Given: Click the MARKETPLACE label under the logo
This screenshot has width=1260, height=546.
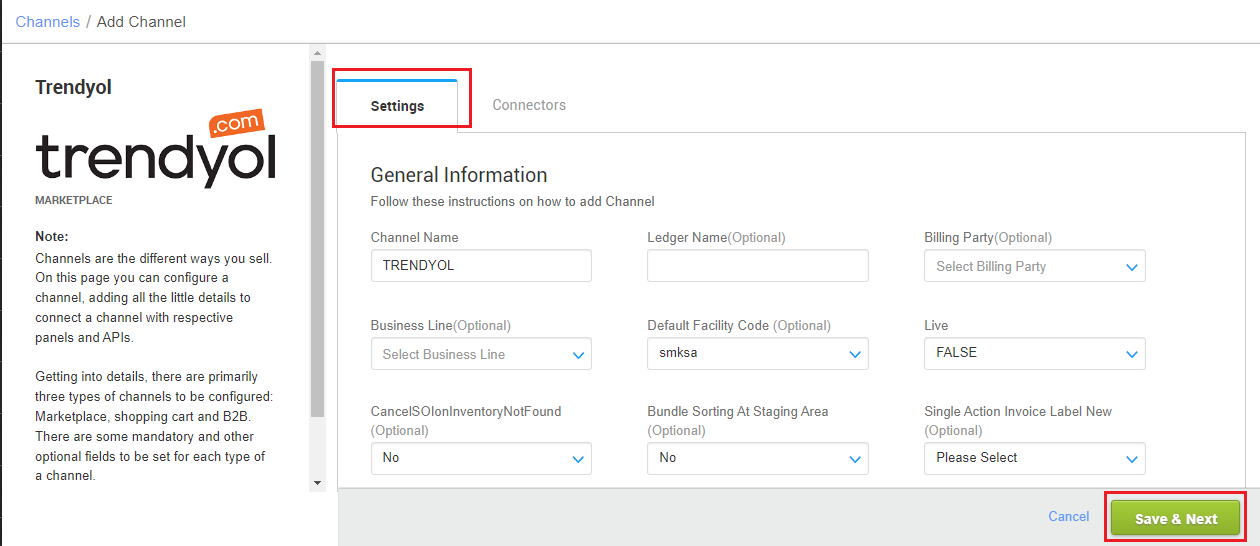Looking at the screenshot, I should point(74,200).
